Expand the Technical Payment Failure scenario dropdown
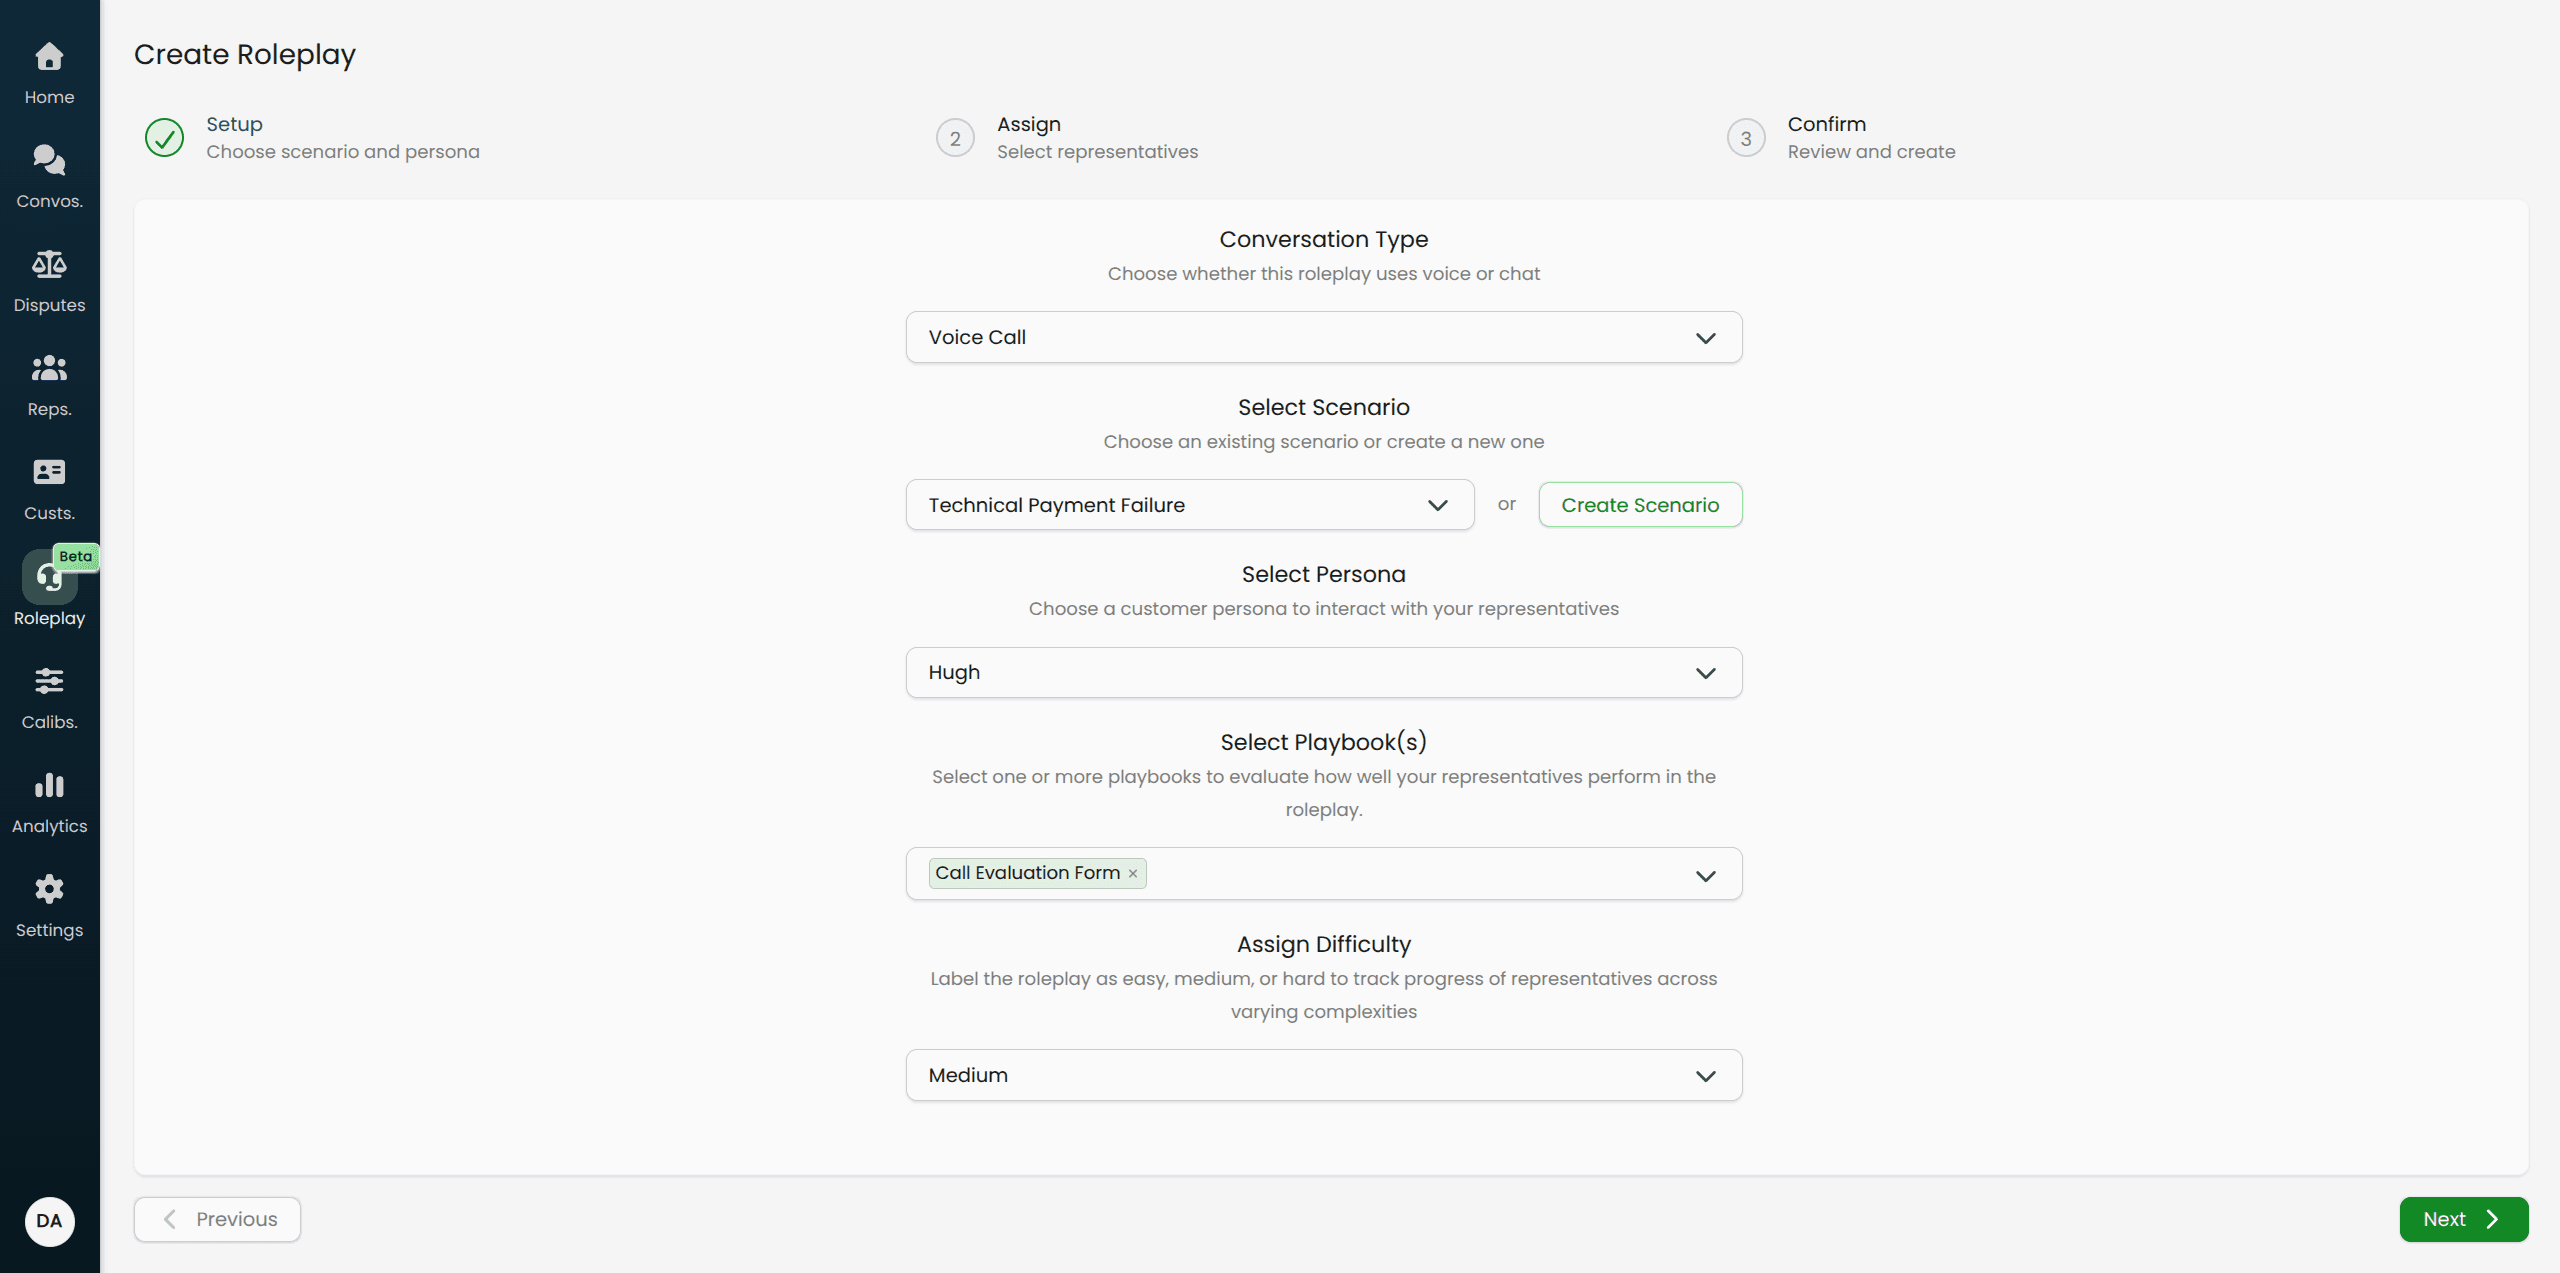The width and height of the screenshot is (2560, 1273). (x=1189, y=505)
